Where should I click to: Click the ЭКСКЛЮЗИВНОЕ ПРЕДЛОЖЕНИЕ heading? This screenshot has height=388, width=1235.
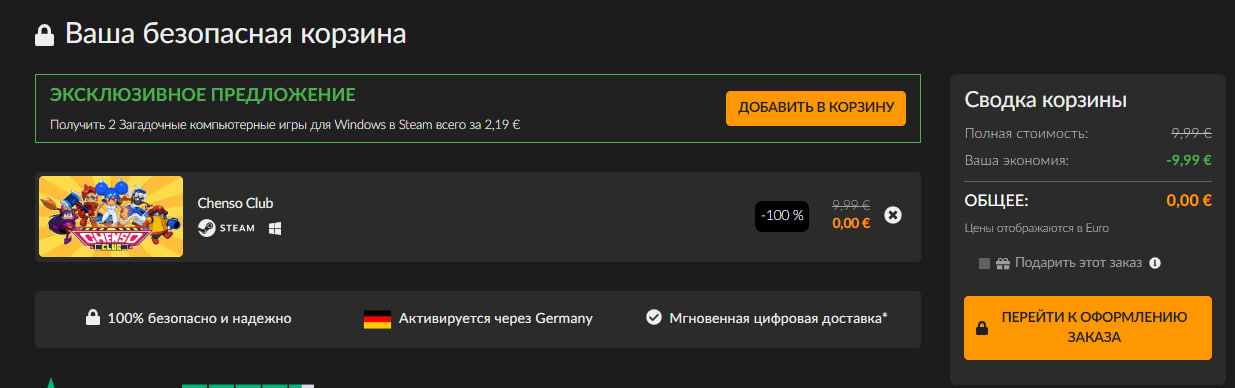click(203, 95)
